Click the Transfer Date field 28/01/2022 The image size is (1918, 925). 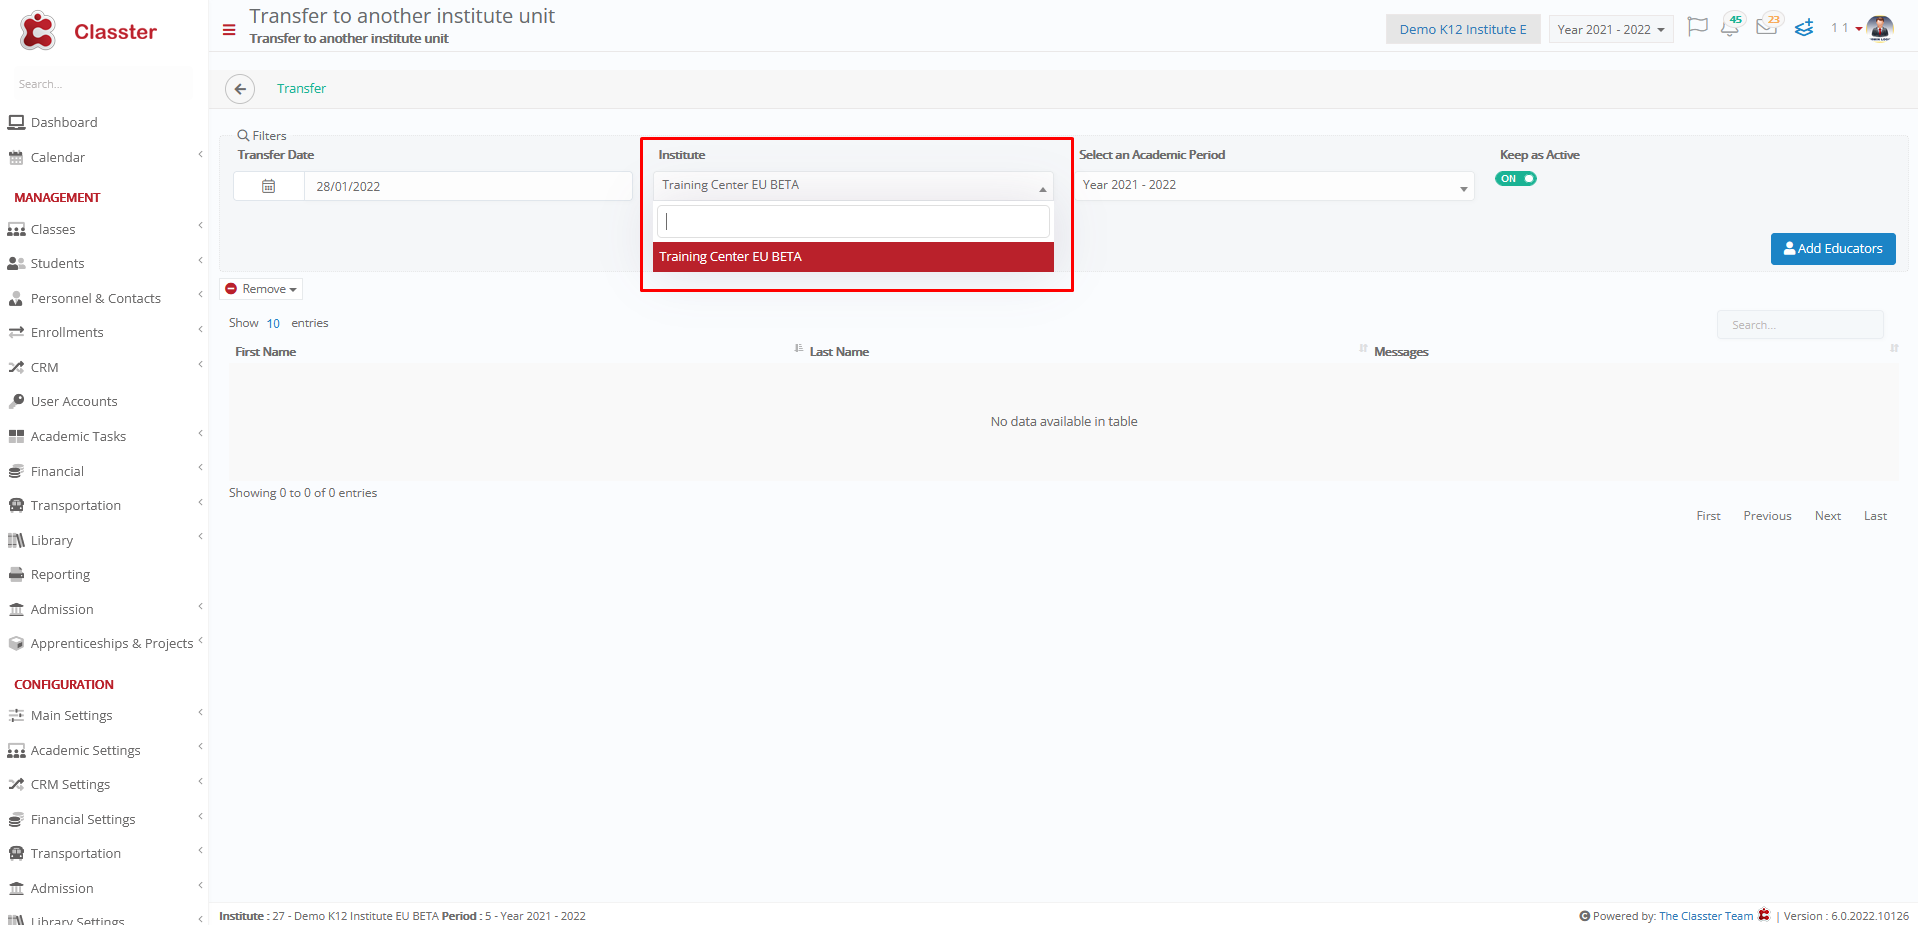click(x=468, y=186)
